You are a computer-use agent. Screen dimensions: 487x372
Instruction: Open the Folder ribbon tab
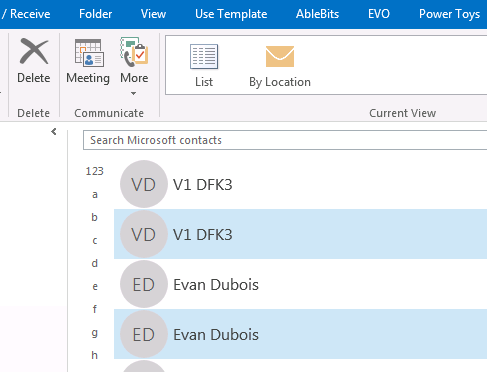click(x=95, y=14)
